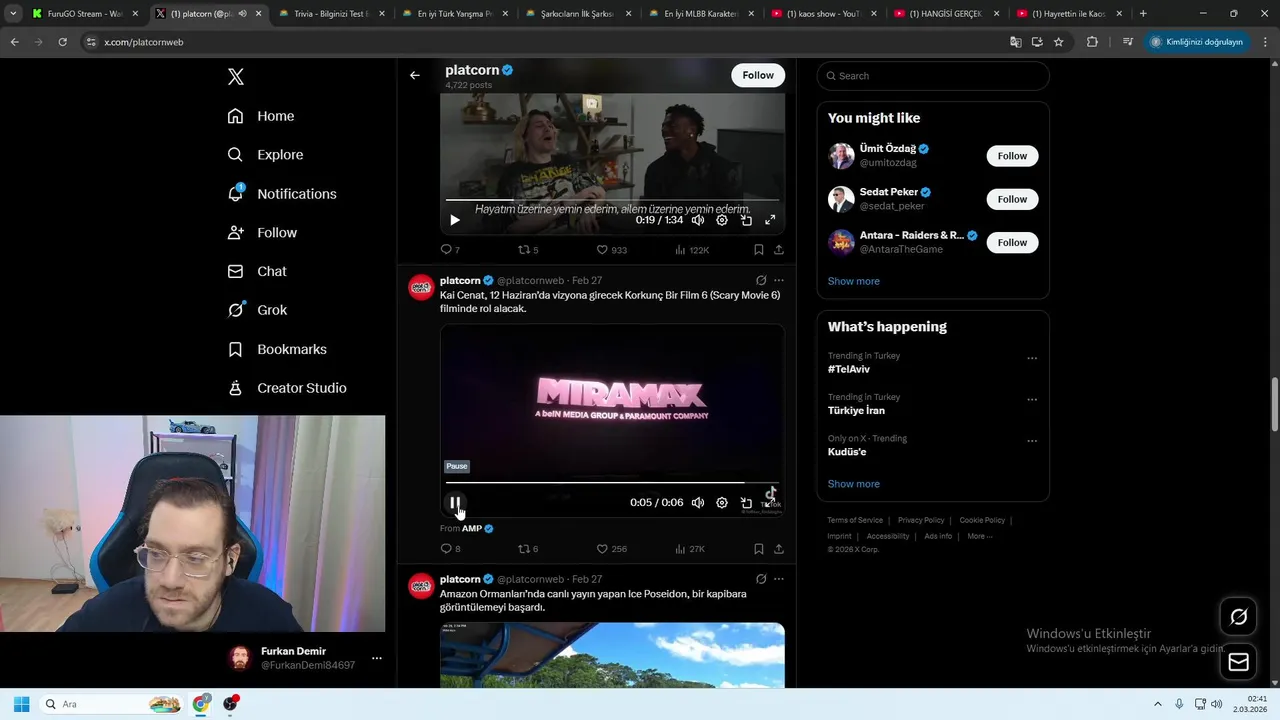Reply to the post with 7 comments
The image size is (1280, 720).
coord(450,250)
